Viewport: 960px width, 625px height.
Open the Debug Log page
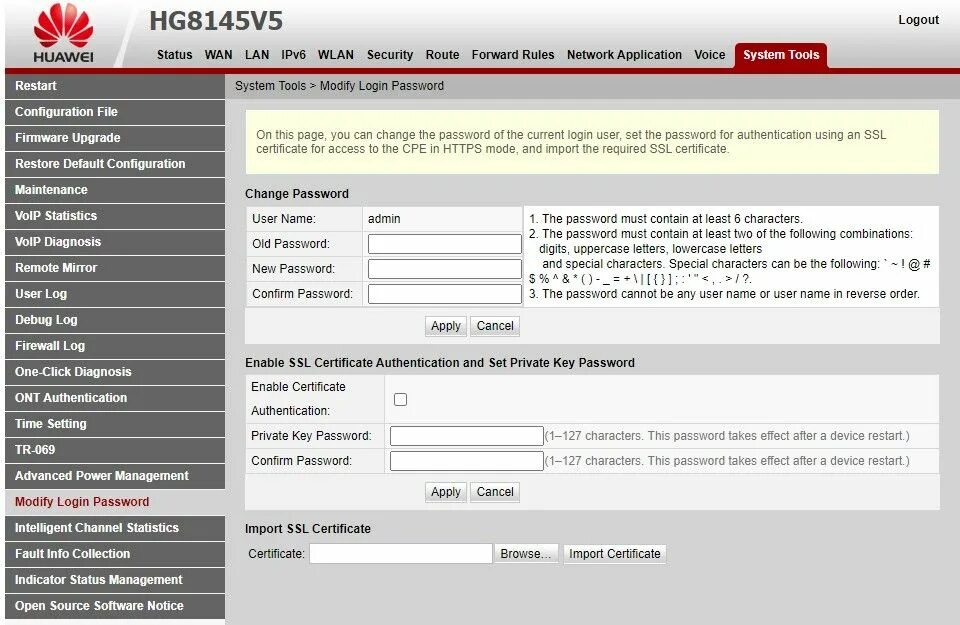coord(115,320)
